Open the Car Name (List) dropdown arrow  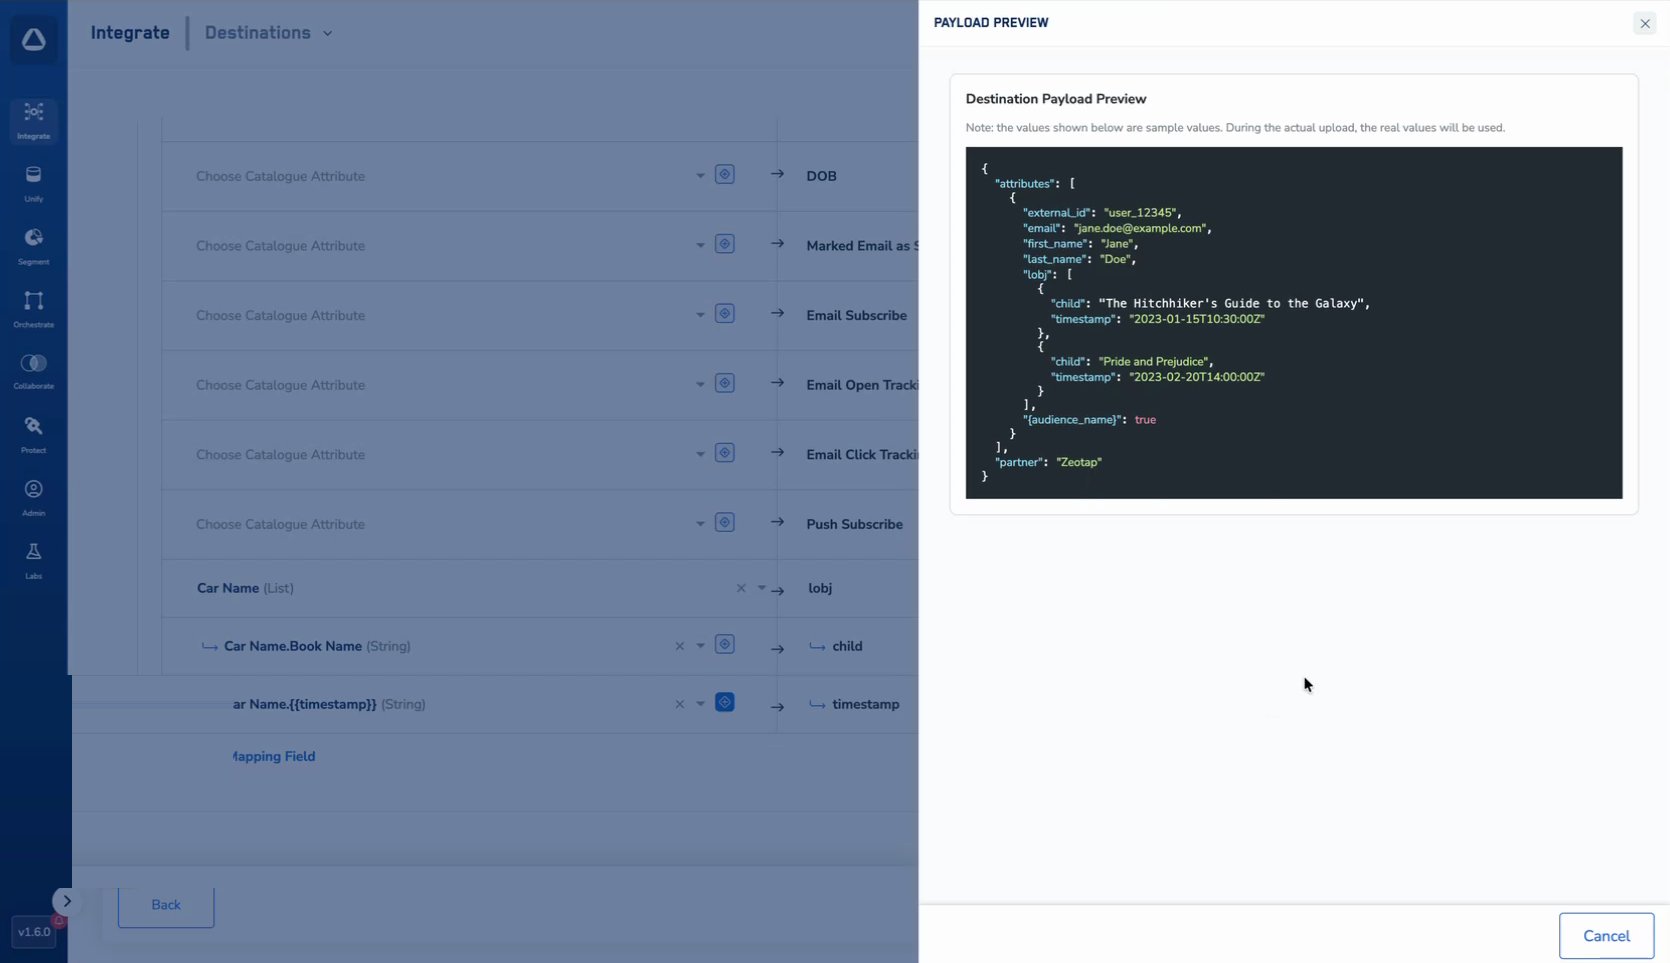[762, 588]
